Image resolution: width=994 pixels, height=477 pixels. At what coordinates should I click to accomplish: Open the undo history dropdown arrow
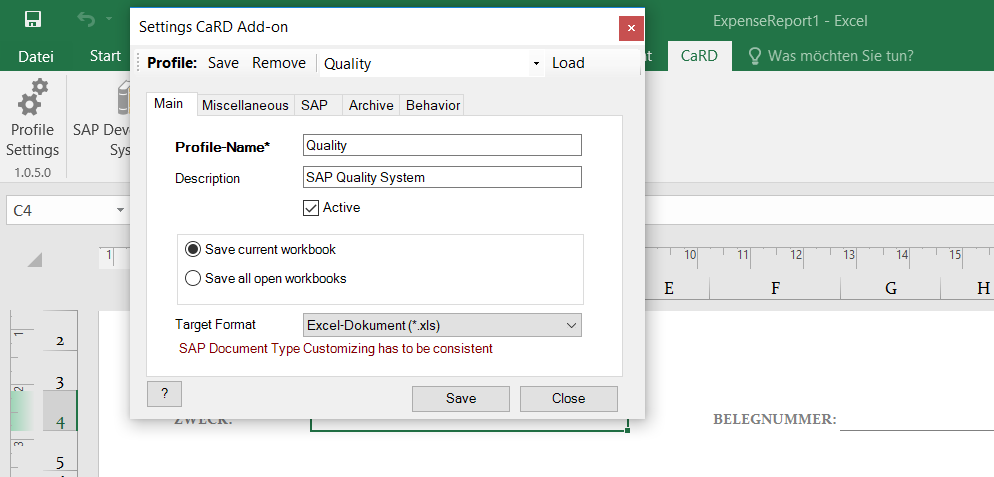pos(109,19)
